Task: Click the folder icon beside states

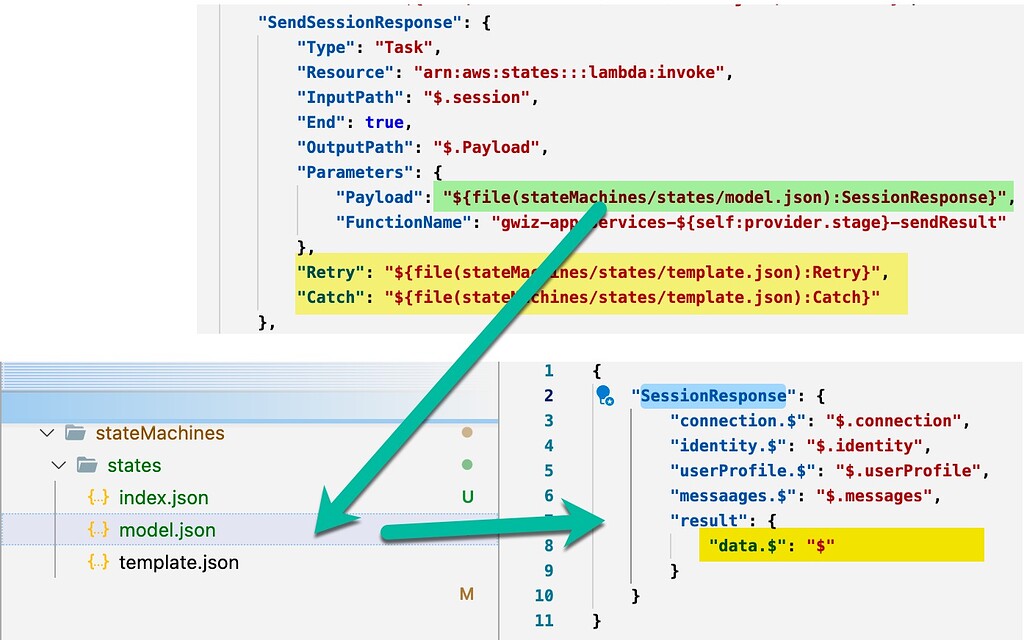Action: [x=86, y=465]
